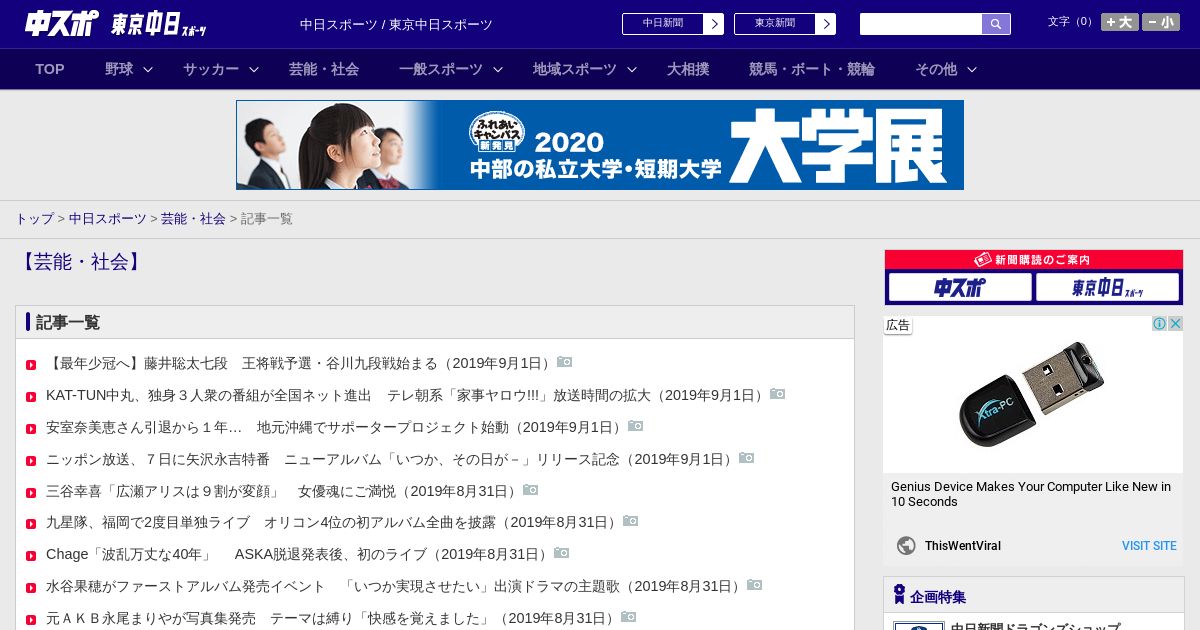Click the 東京中日スポーツ logo in header
The image size is (1200, 630).
pos(159,24)
